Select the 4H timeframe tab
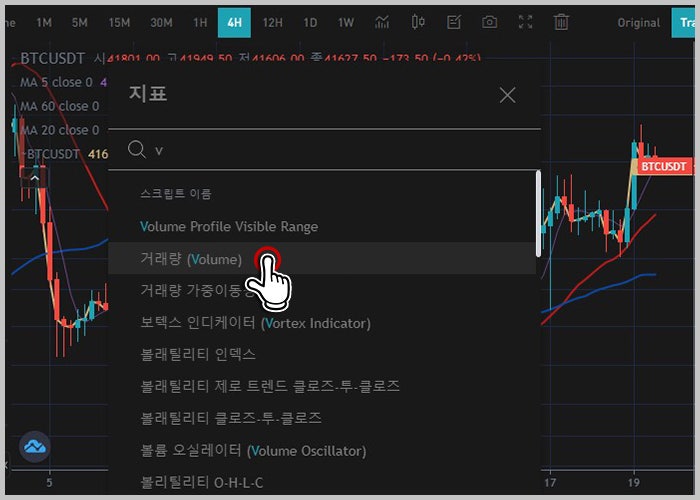Screen dimensions: 700x500 234,22
